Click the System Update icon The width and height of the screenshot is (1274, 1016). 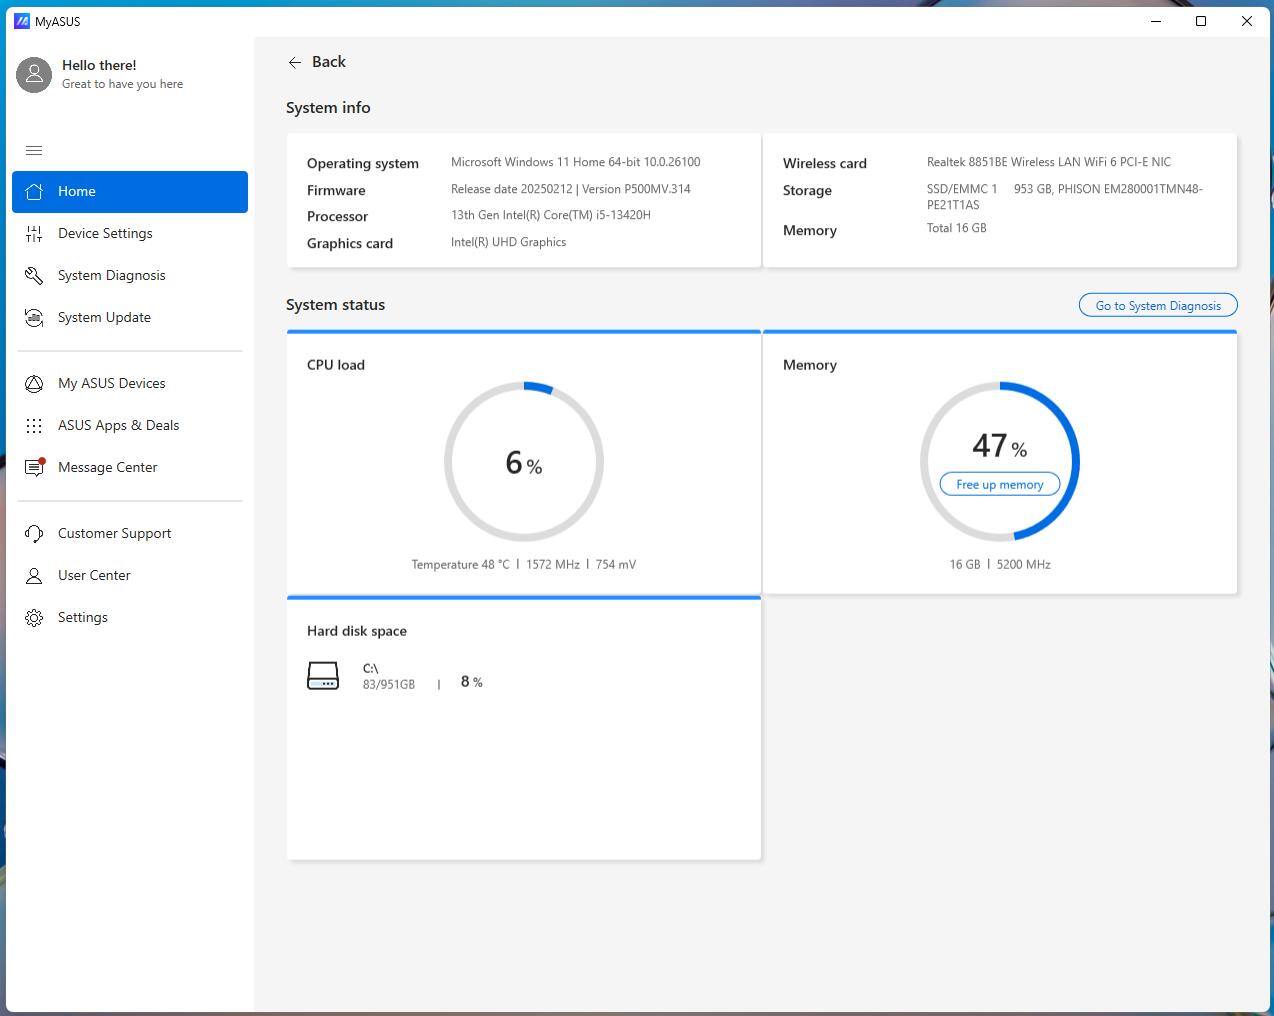point(34,318)
